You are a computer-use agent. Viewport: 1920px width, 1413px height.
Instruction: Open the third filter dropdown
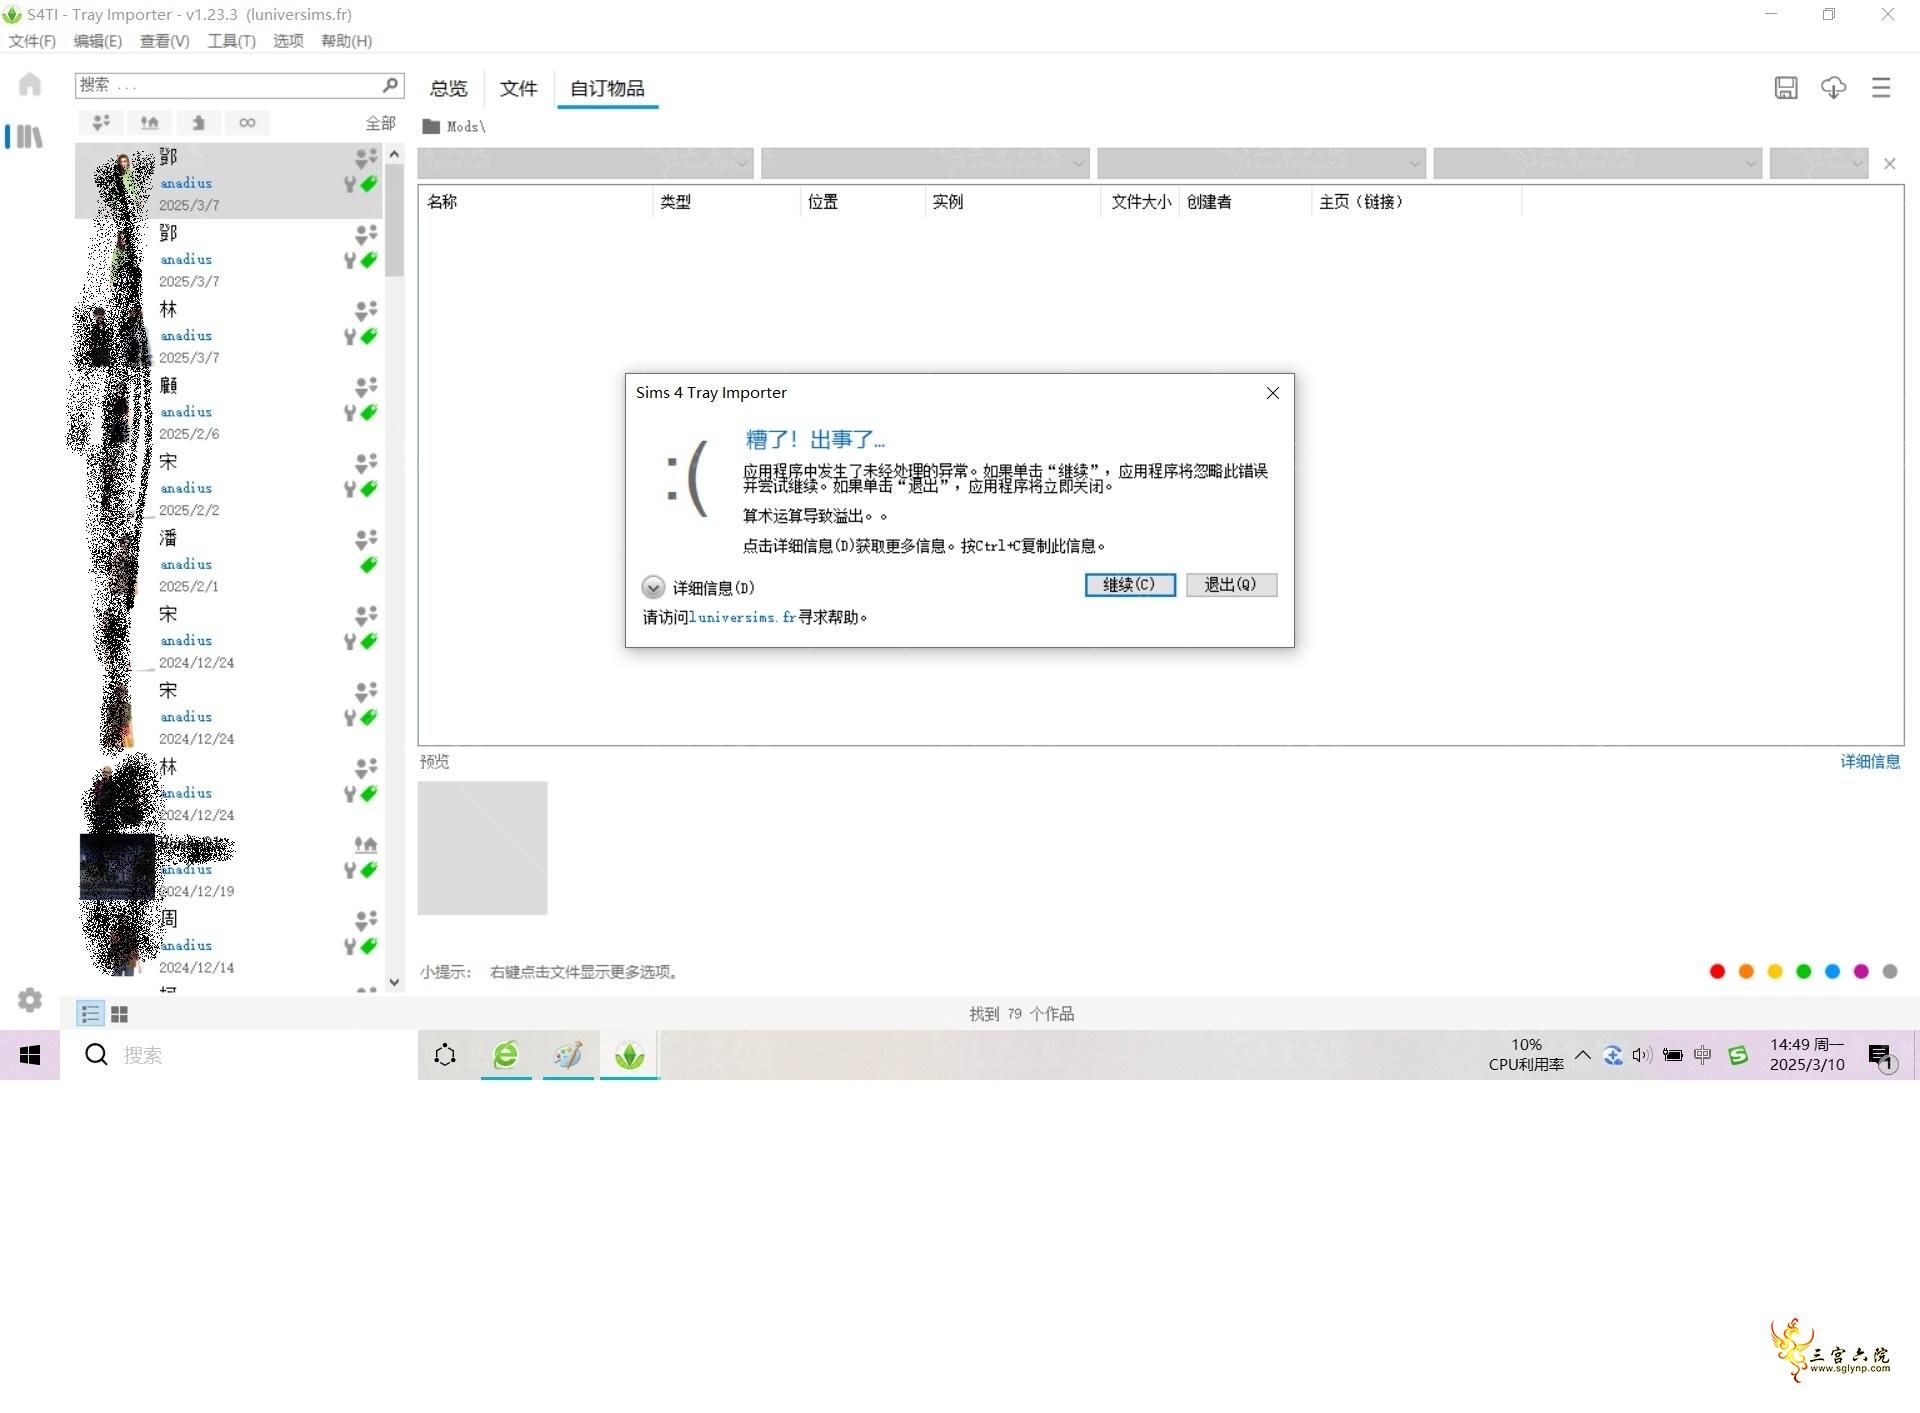1261,163
